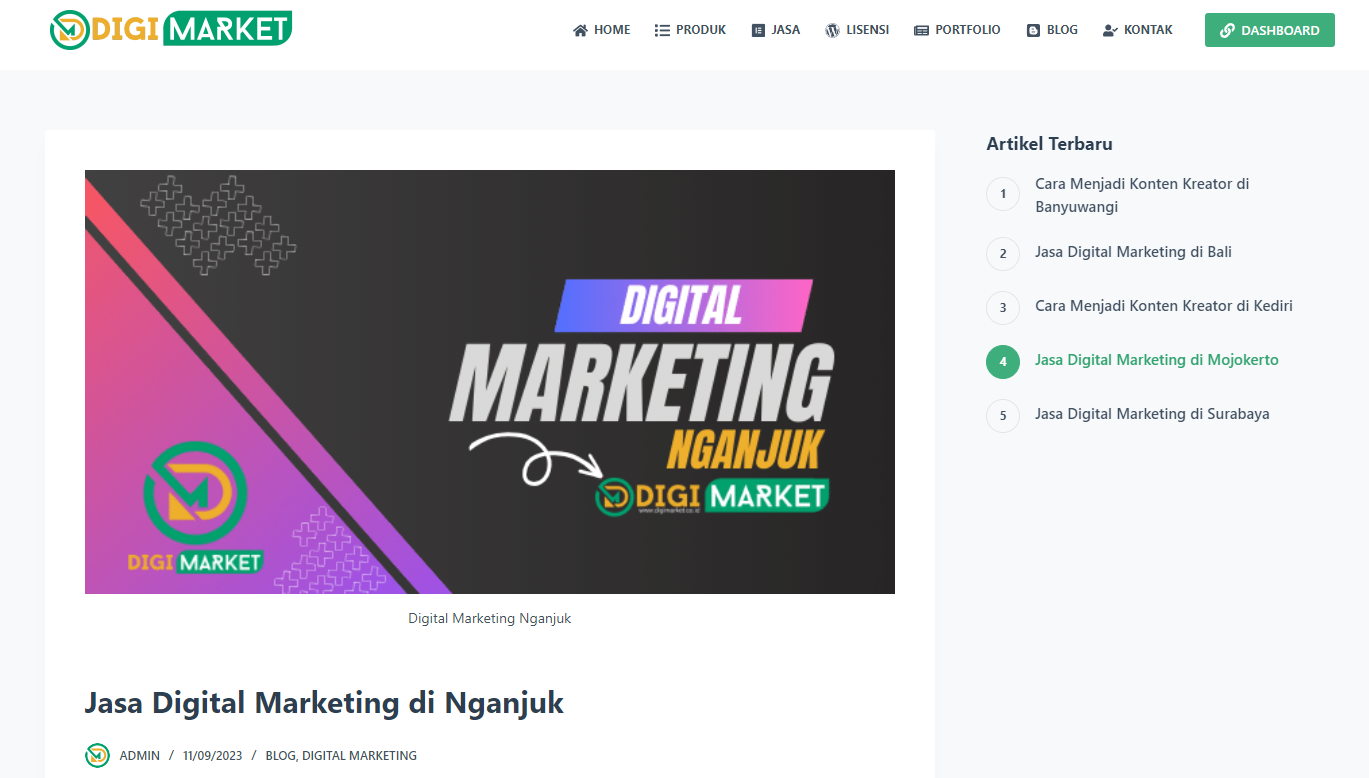Open the KONTAK menu item
Screen dimensions: 1369x778
point(1137,30)
